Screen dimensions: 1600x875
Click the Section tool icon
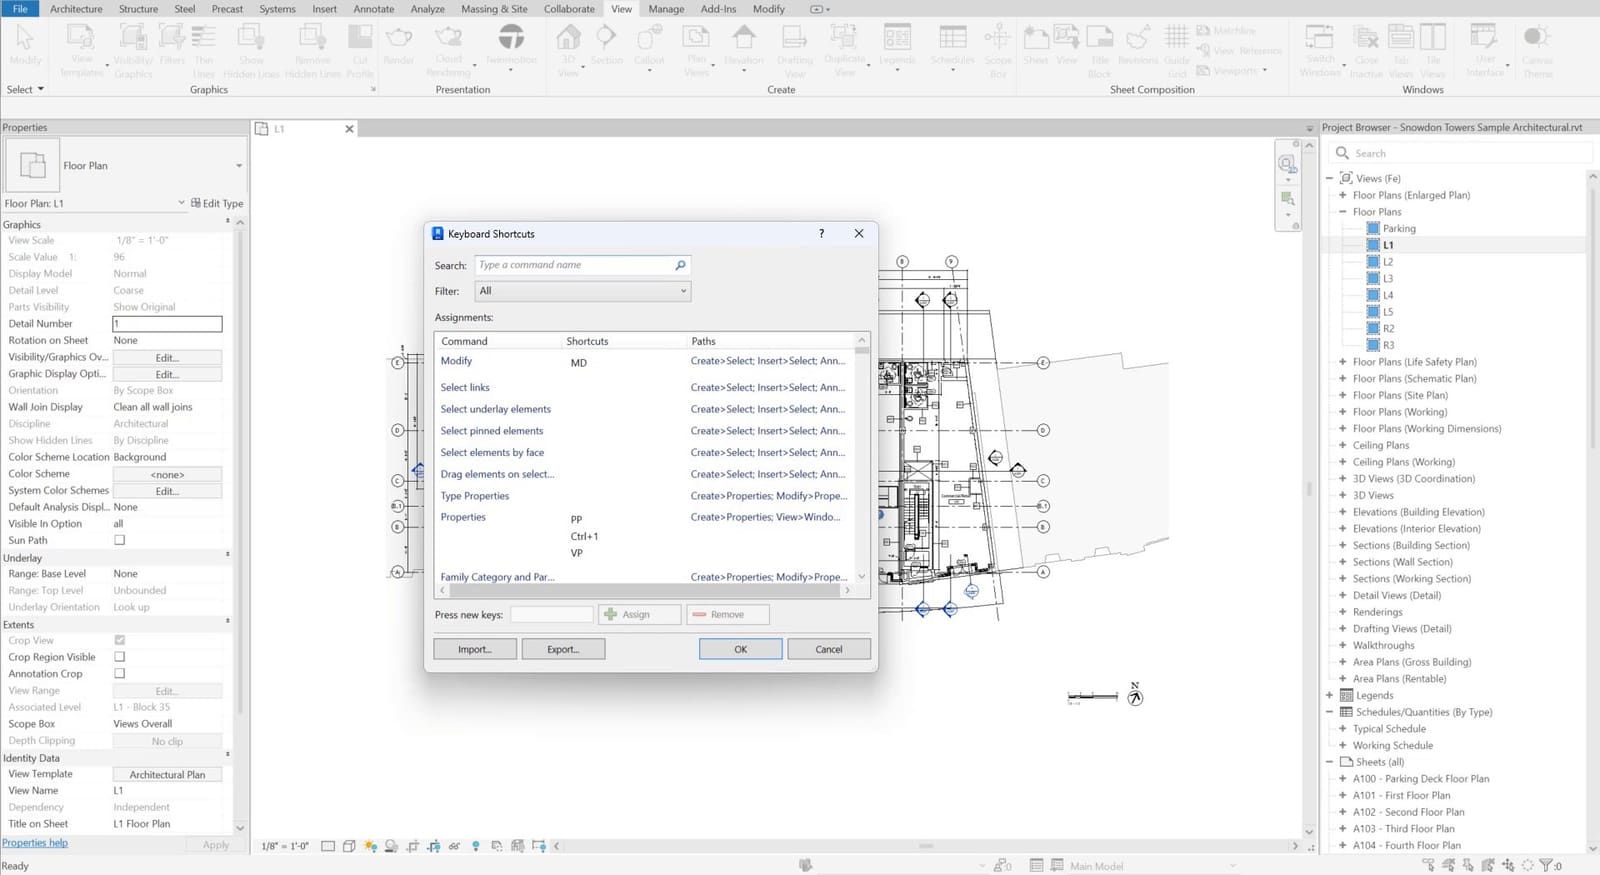[x=606, y=38]
